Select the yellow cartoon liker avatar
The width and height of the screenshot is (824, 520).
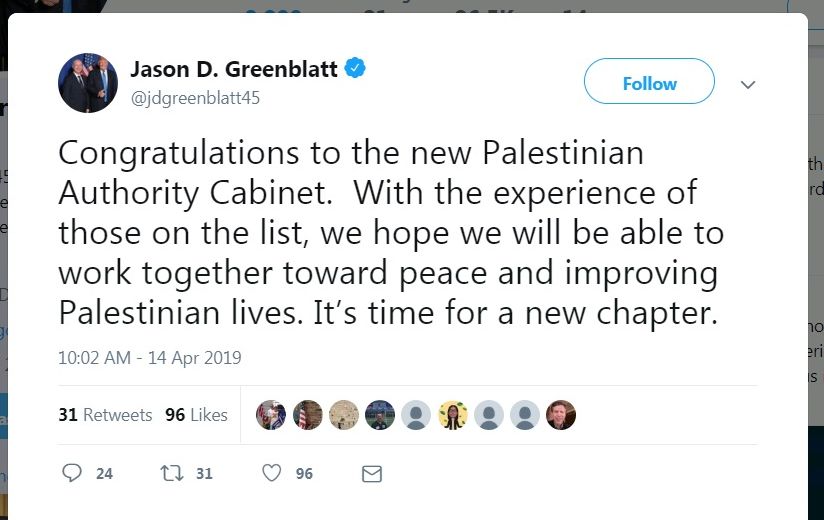pyautogui.click(x=453, y=415)
